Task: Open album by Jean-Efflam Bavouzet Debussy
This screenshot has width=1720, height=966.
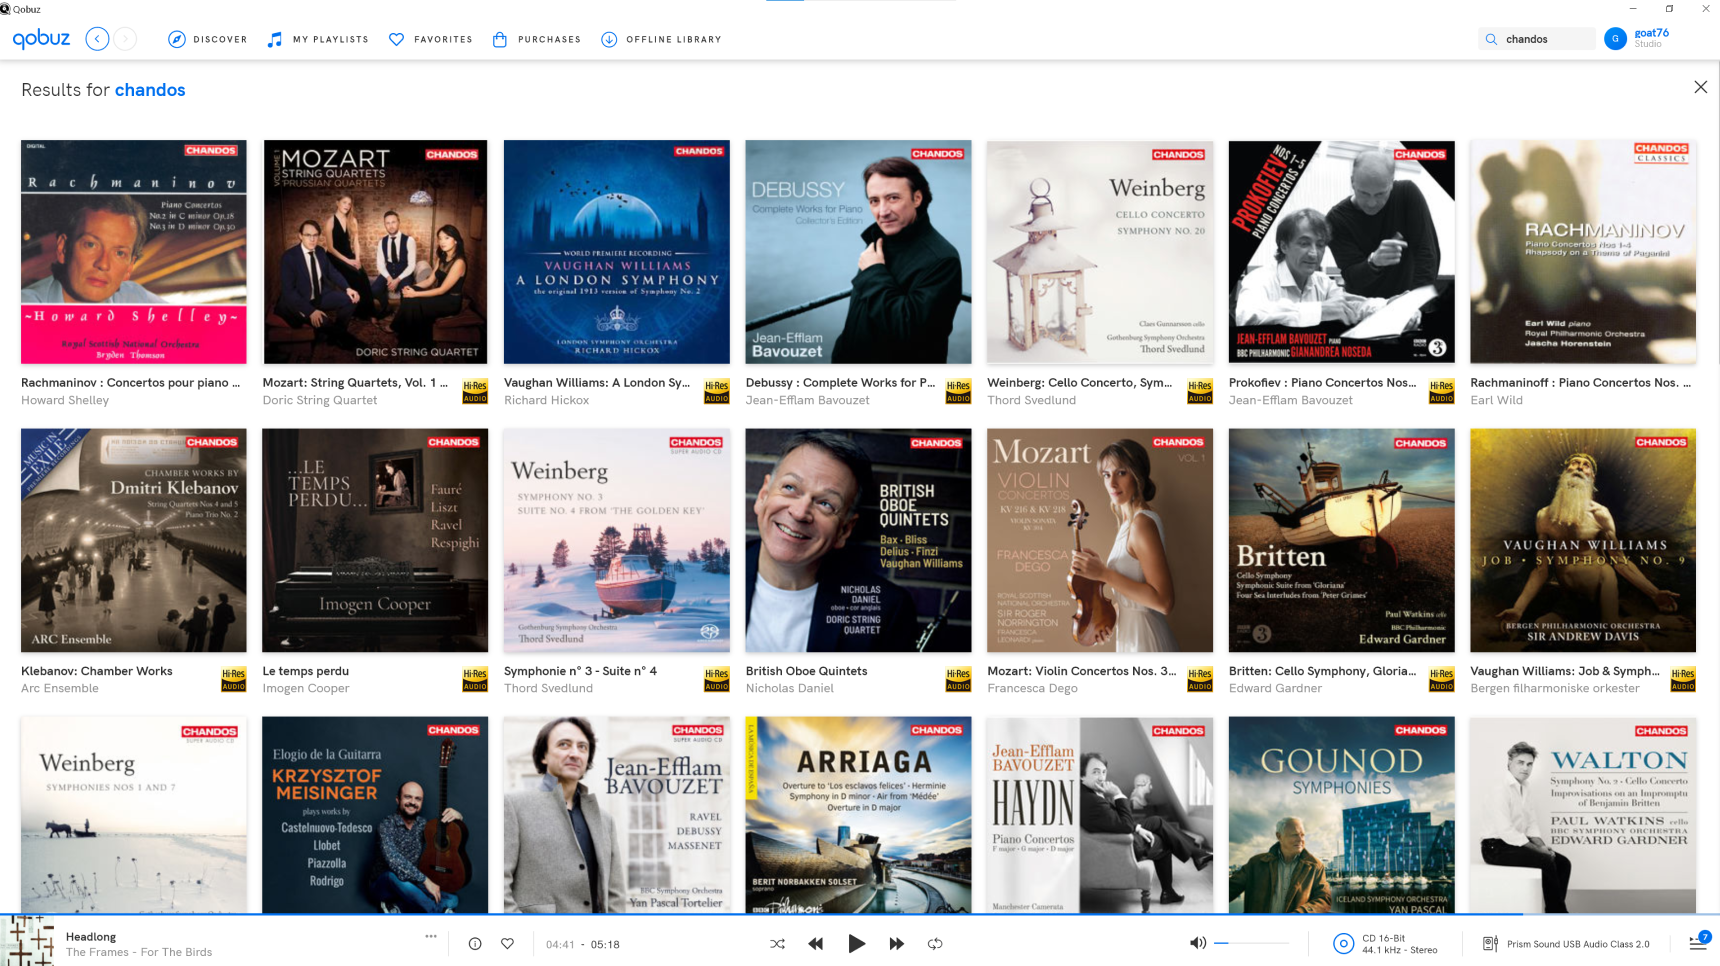Action: [x=857, y=252]
